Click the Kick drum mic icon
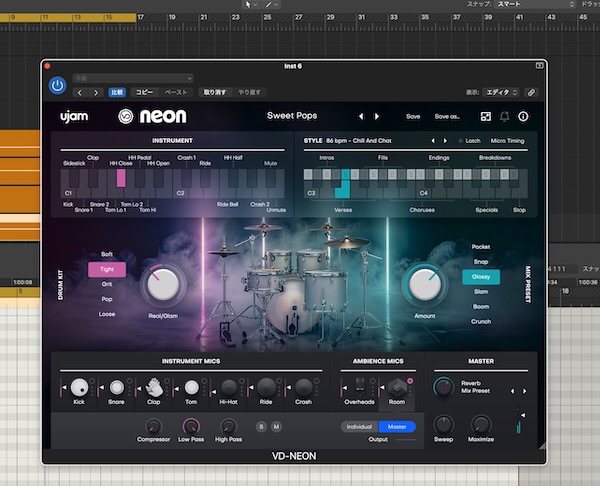 click(x=79, y=387)
